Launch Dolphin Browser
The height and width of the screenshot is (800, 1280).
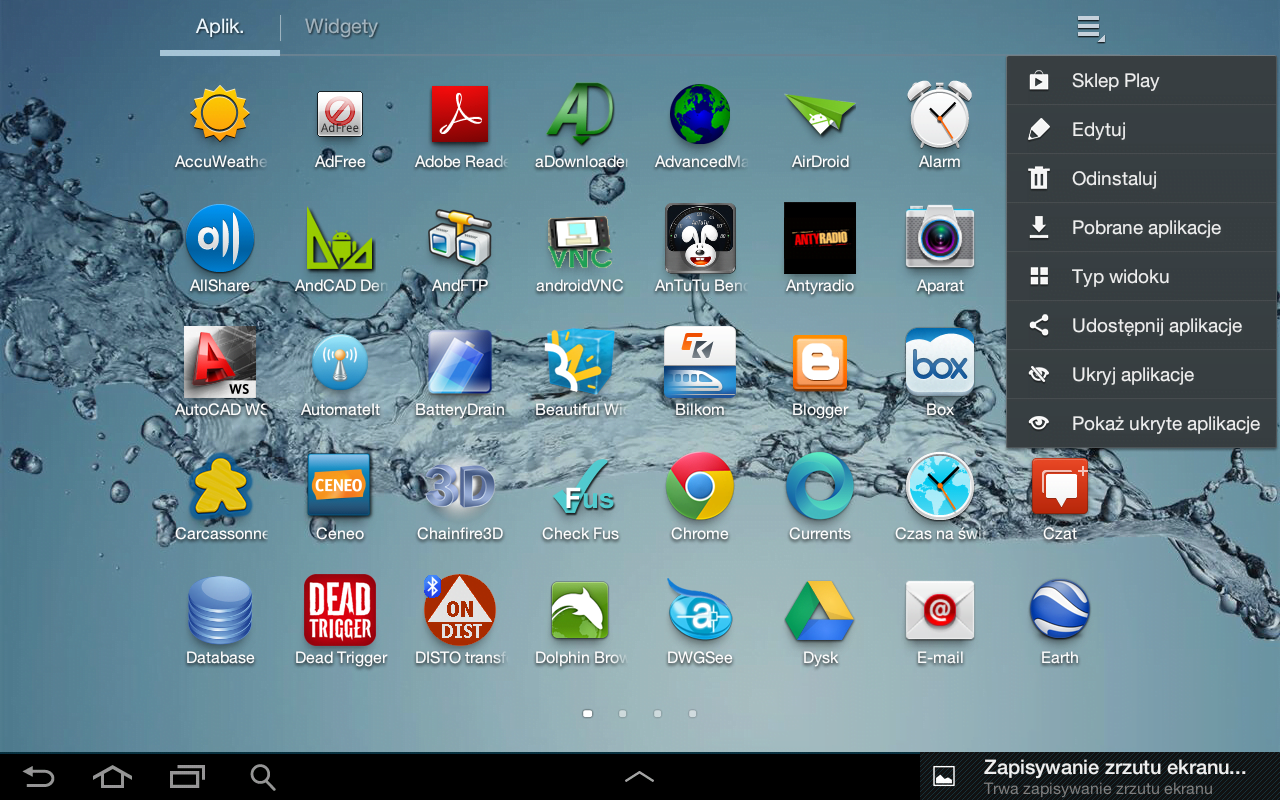click(x=580, y=610)
